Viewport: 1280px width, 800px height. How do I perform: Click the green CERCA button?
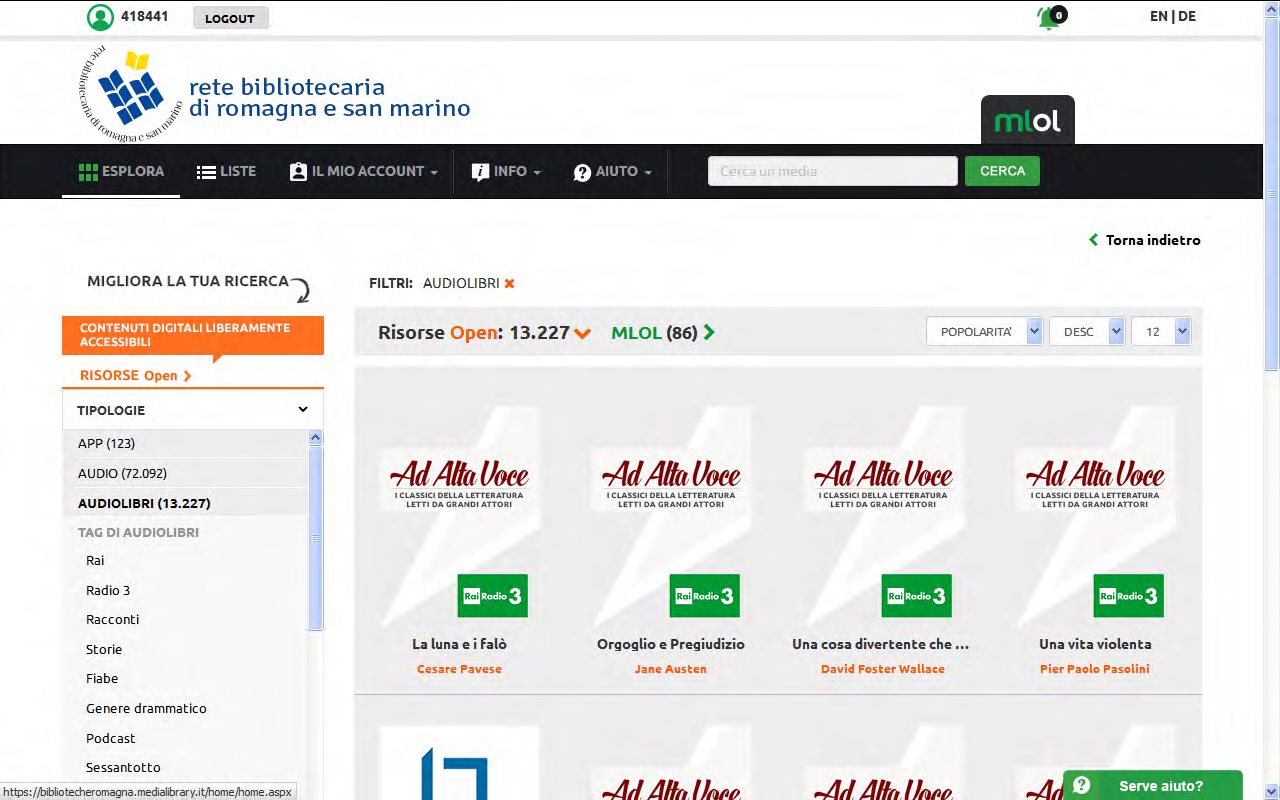pyautogui.click(x=1002, y=171)
